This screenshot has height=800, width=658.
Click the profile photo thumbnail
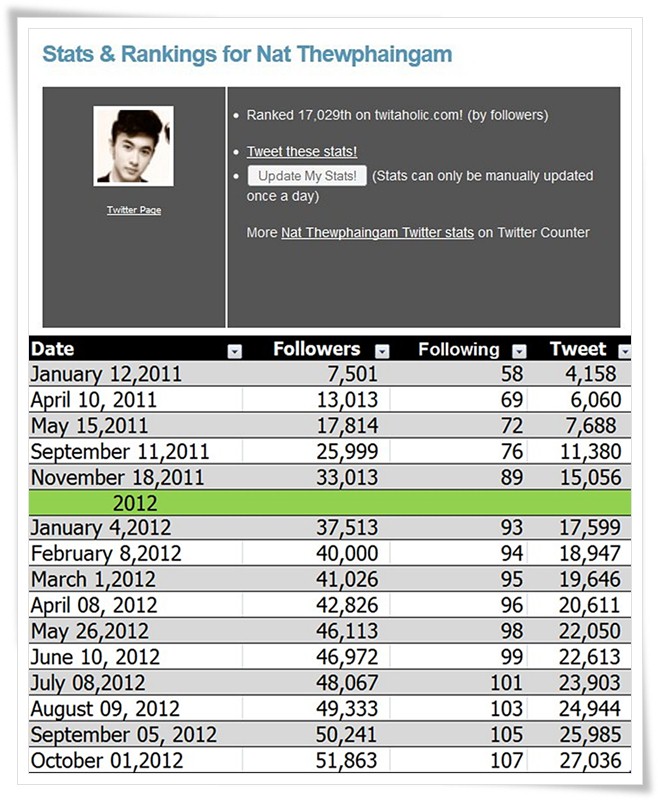[134, 146]
